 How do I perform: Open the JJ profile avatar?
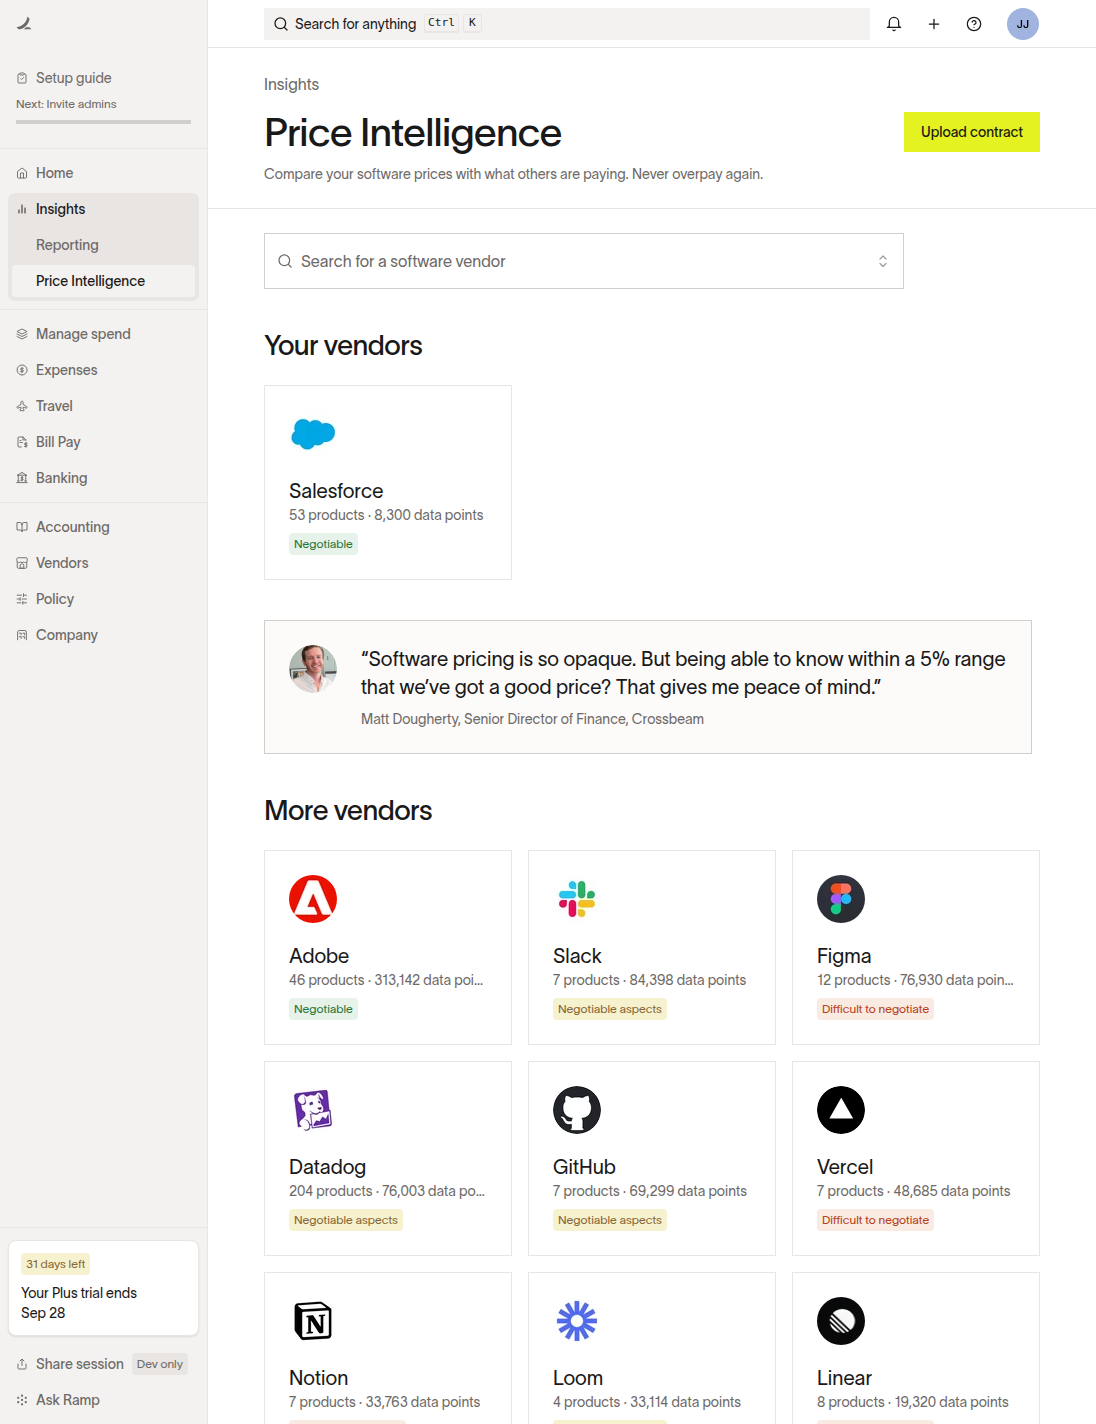coord(1023,24)
